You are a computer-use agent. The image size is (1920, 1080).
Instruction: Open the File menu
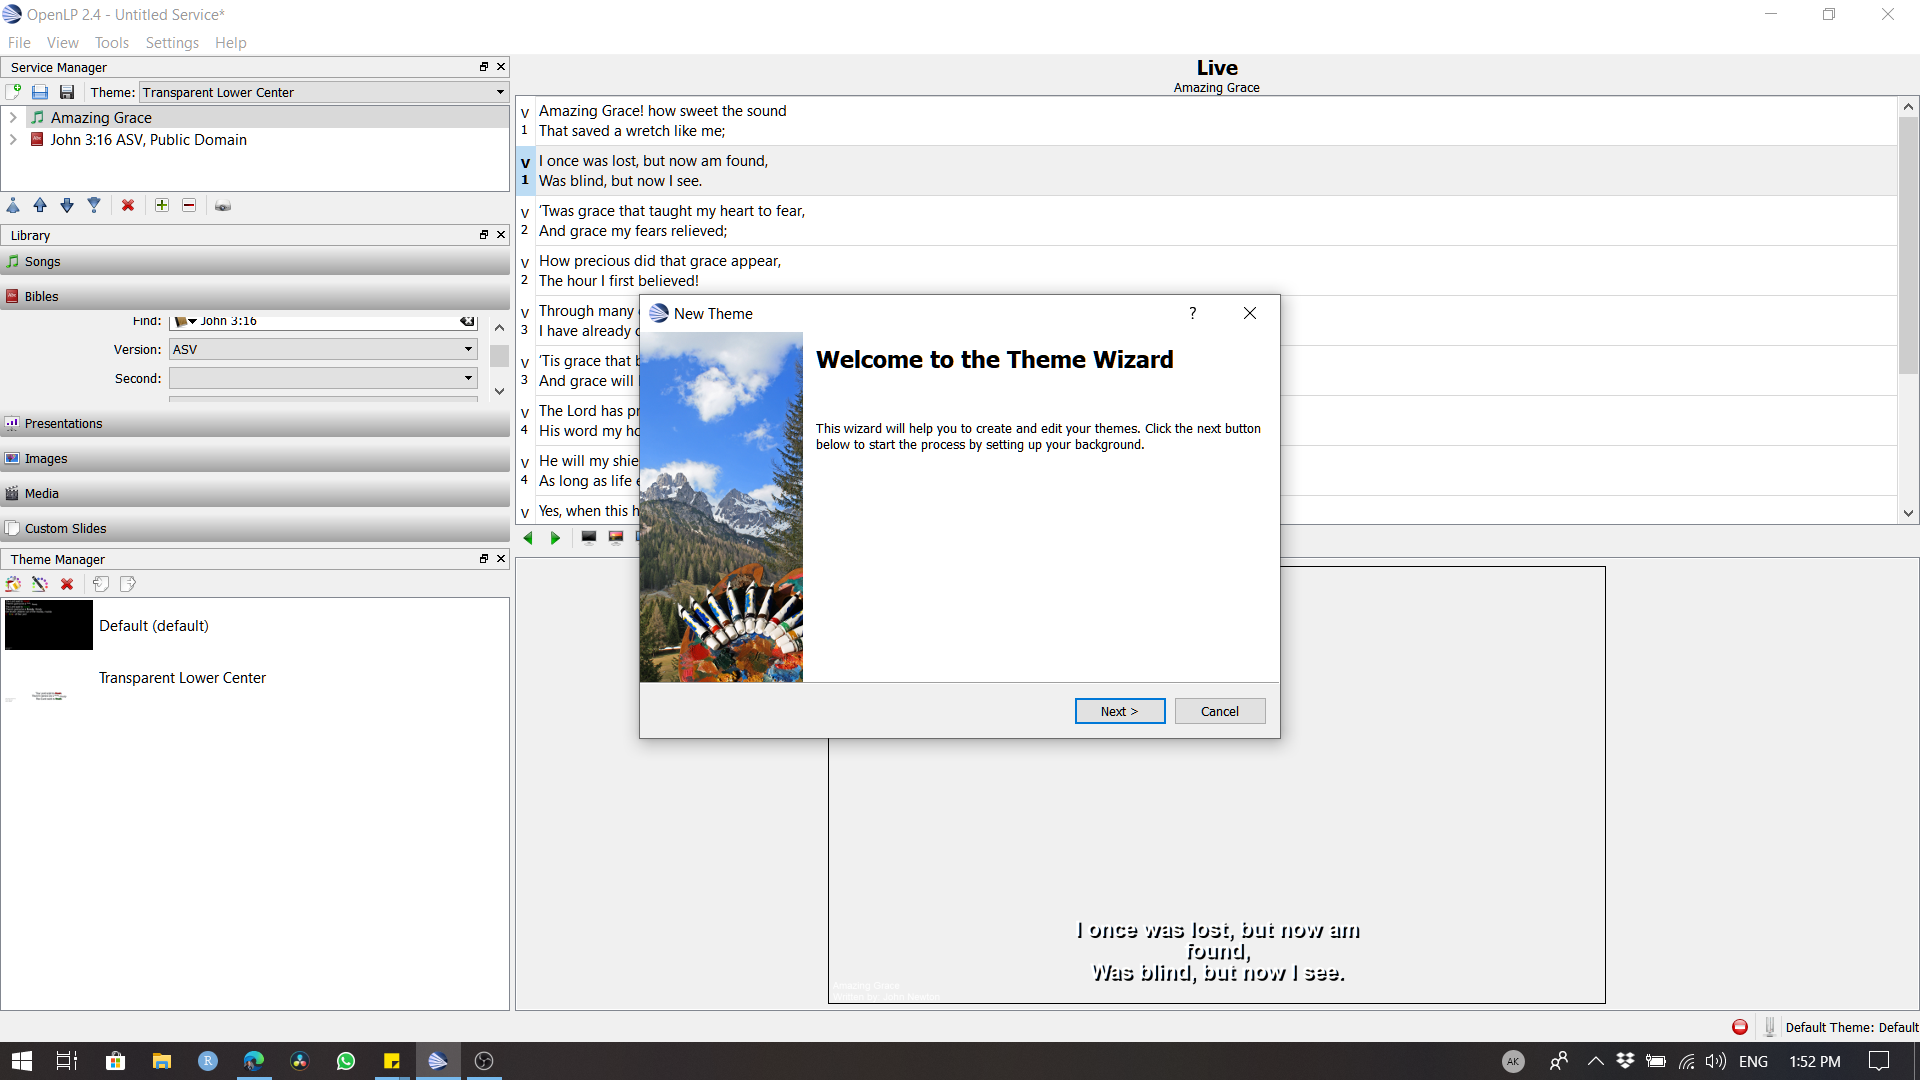coord(20,42)
